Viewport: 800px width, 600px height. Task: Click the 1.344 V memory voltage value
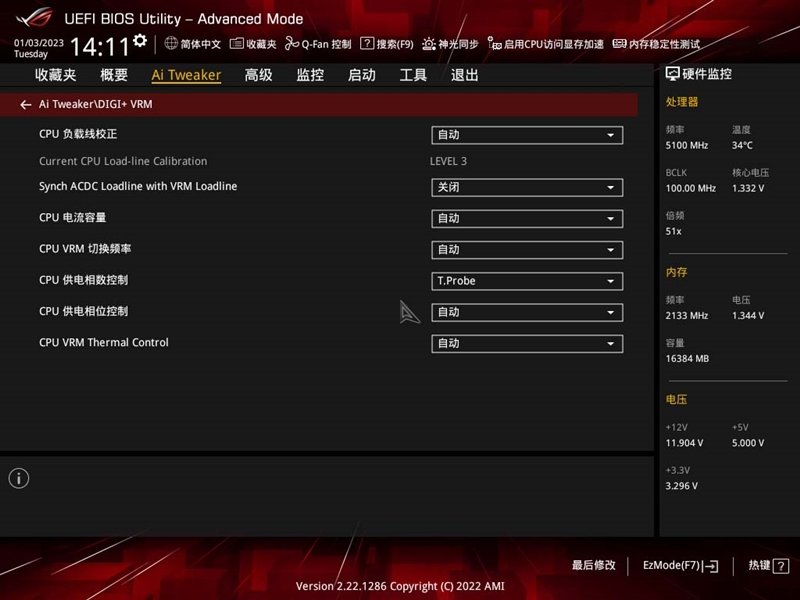click(x=748, y=315)
